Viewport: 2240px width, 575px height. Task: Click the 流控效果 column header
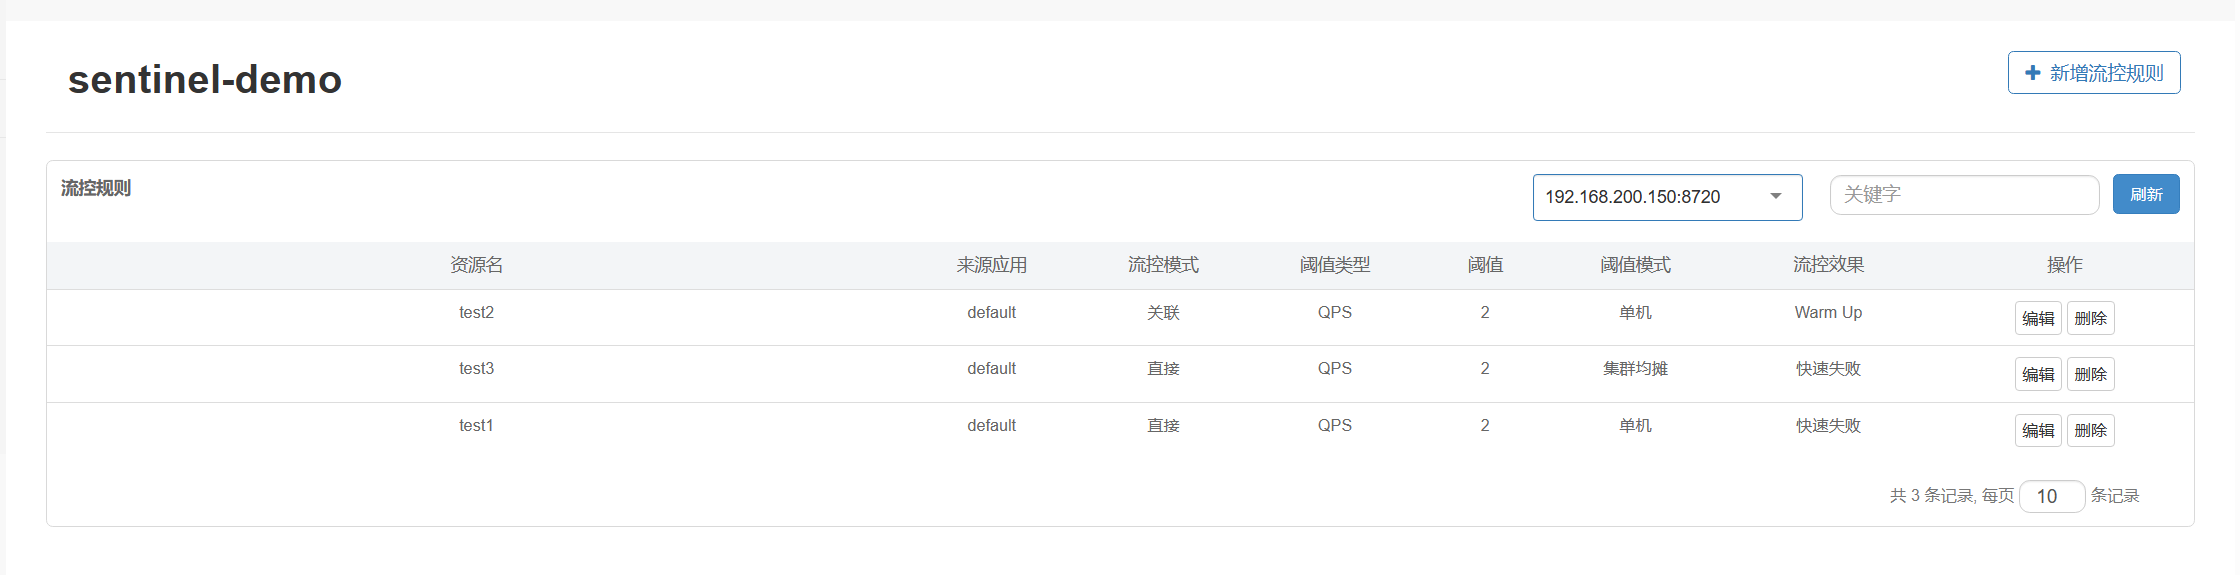pos(1828,265)
